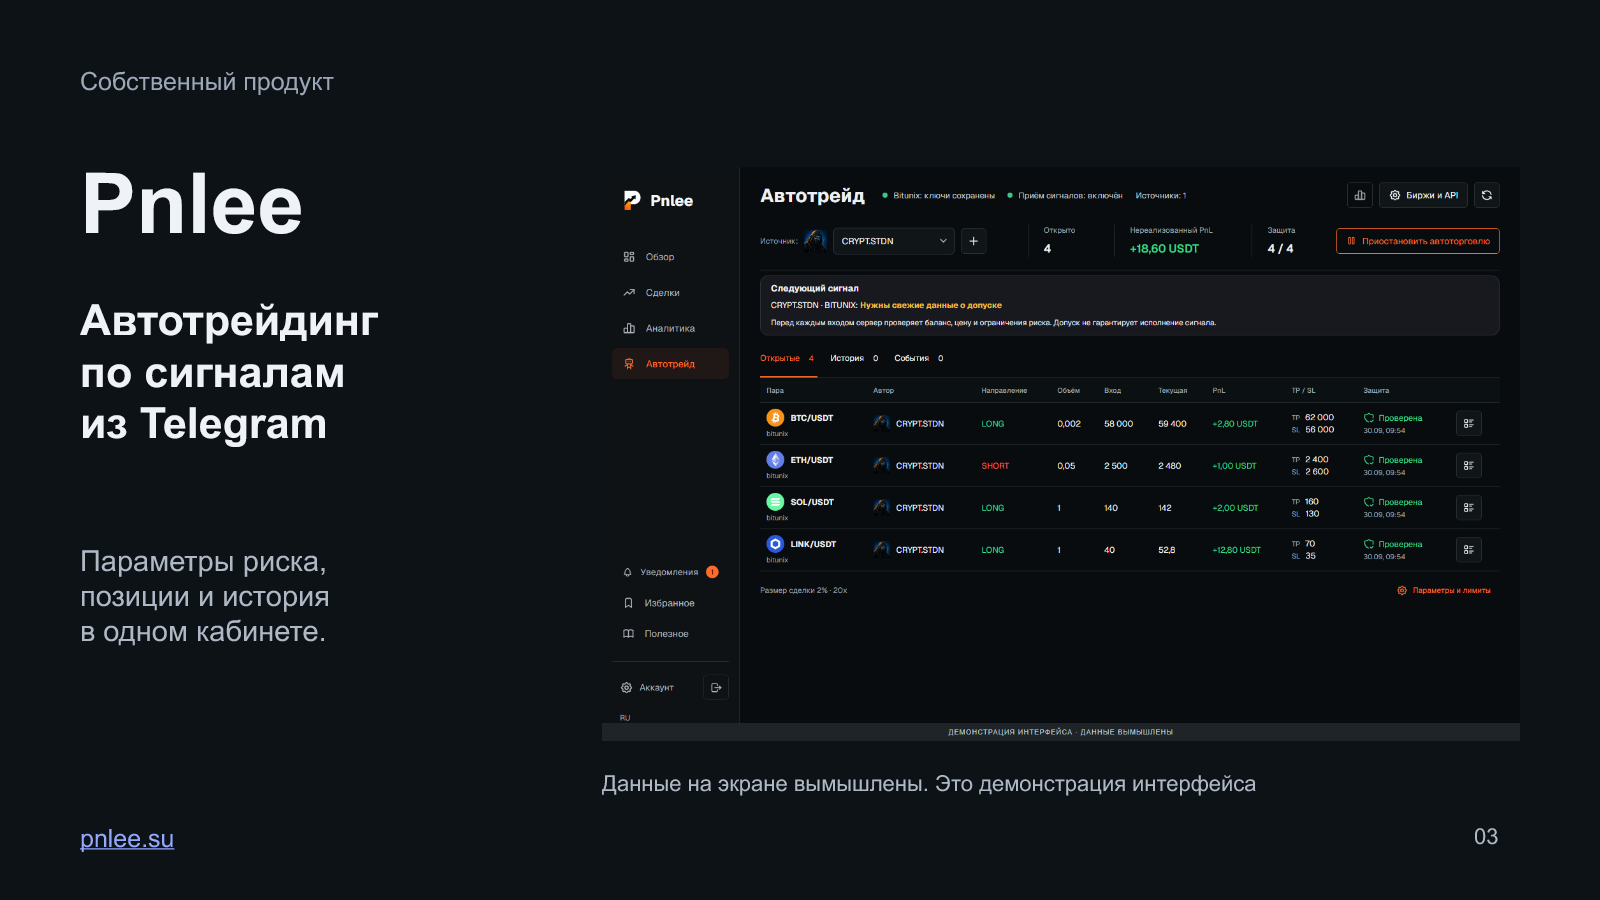1600x900 pixels.
Task: Open Параметры и лимиты link
Action: (x=1444, y=591)
